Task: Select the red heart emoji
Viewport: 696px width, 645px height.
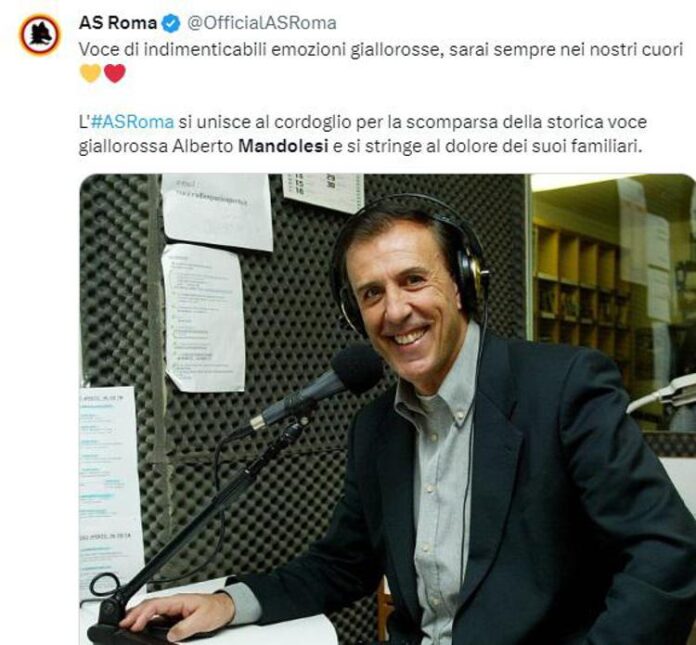Action: 115,73
